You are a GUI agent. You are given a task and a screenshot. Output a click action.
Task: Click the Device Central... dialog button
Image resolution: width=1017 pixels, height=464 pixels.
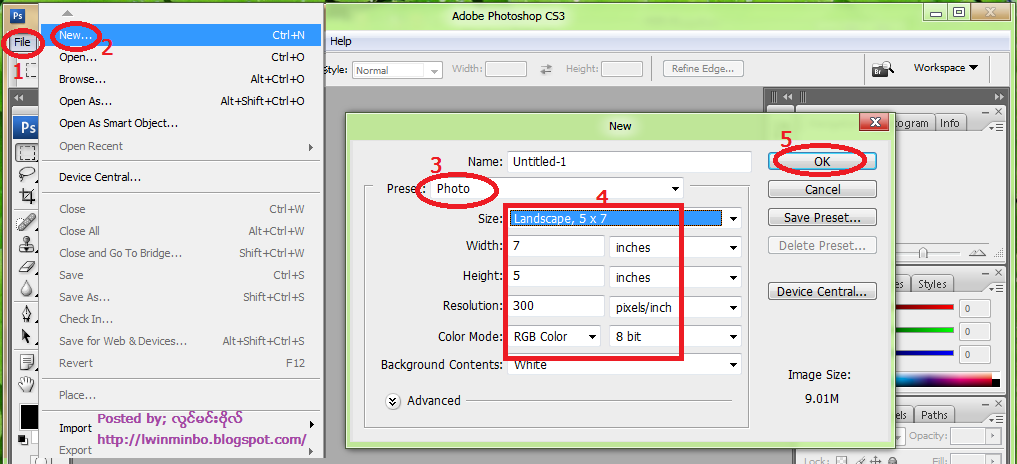[822, 291]
